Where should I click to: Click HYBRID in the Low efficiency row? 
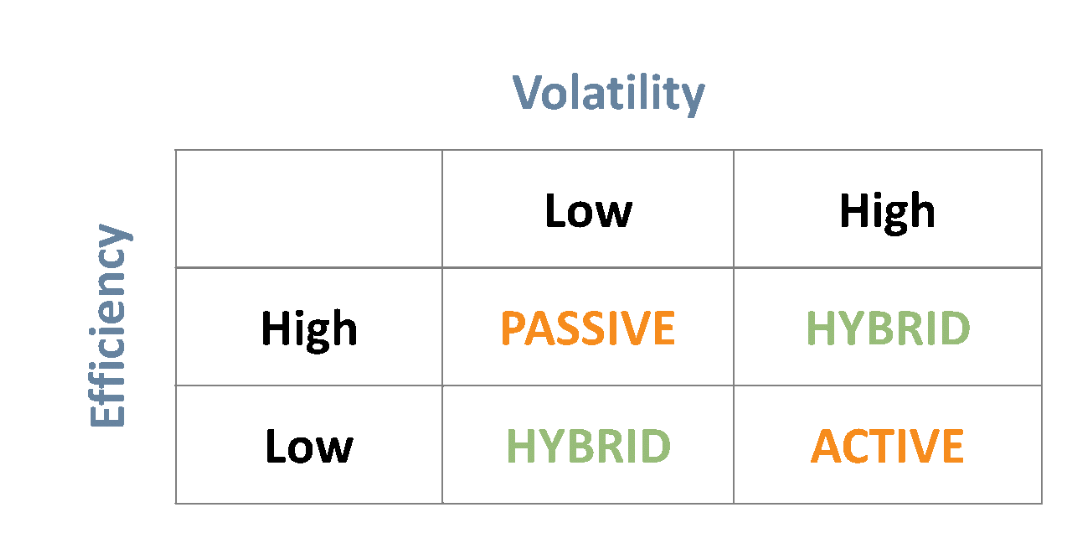pos(588,446)
